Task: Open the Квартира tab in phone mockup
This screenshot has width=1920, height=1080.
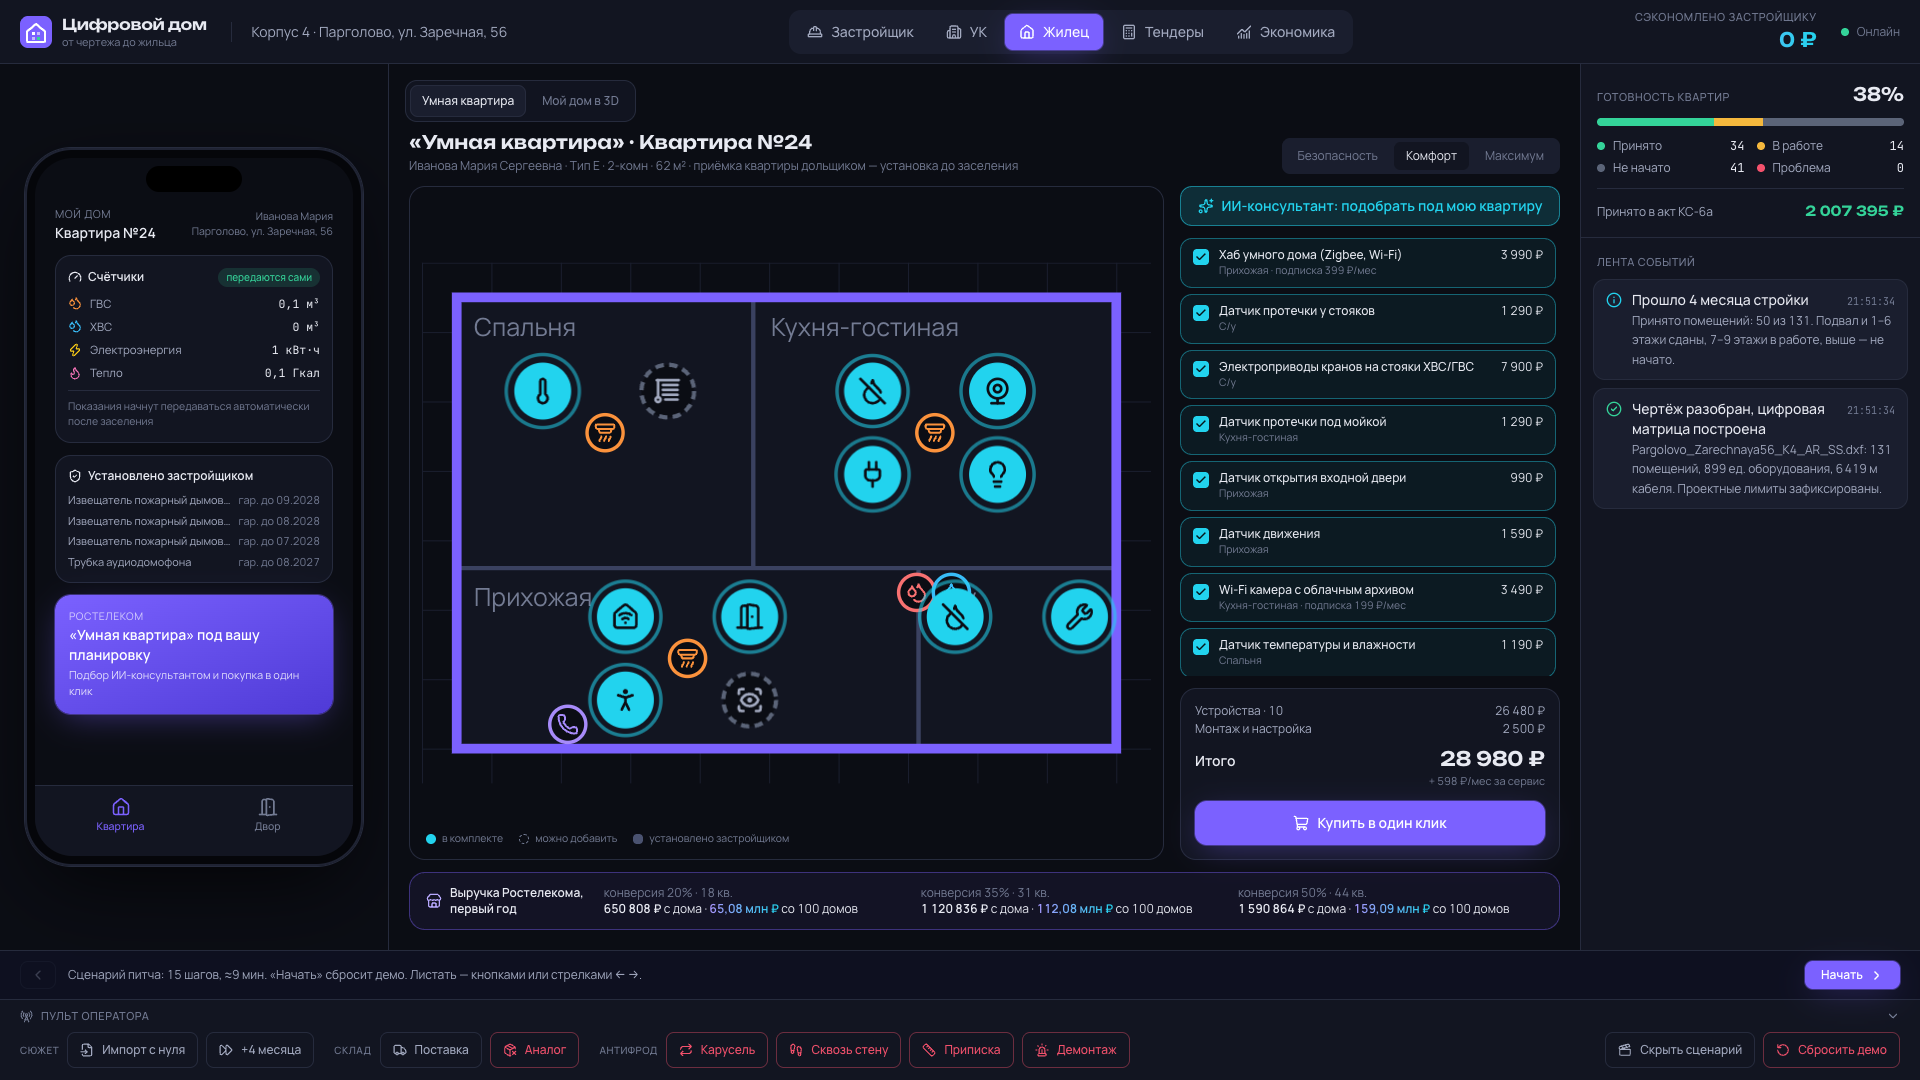Action: tap(120, 814)
